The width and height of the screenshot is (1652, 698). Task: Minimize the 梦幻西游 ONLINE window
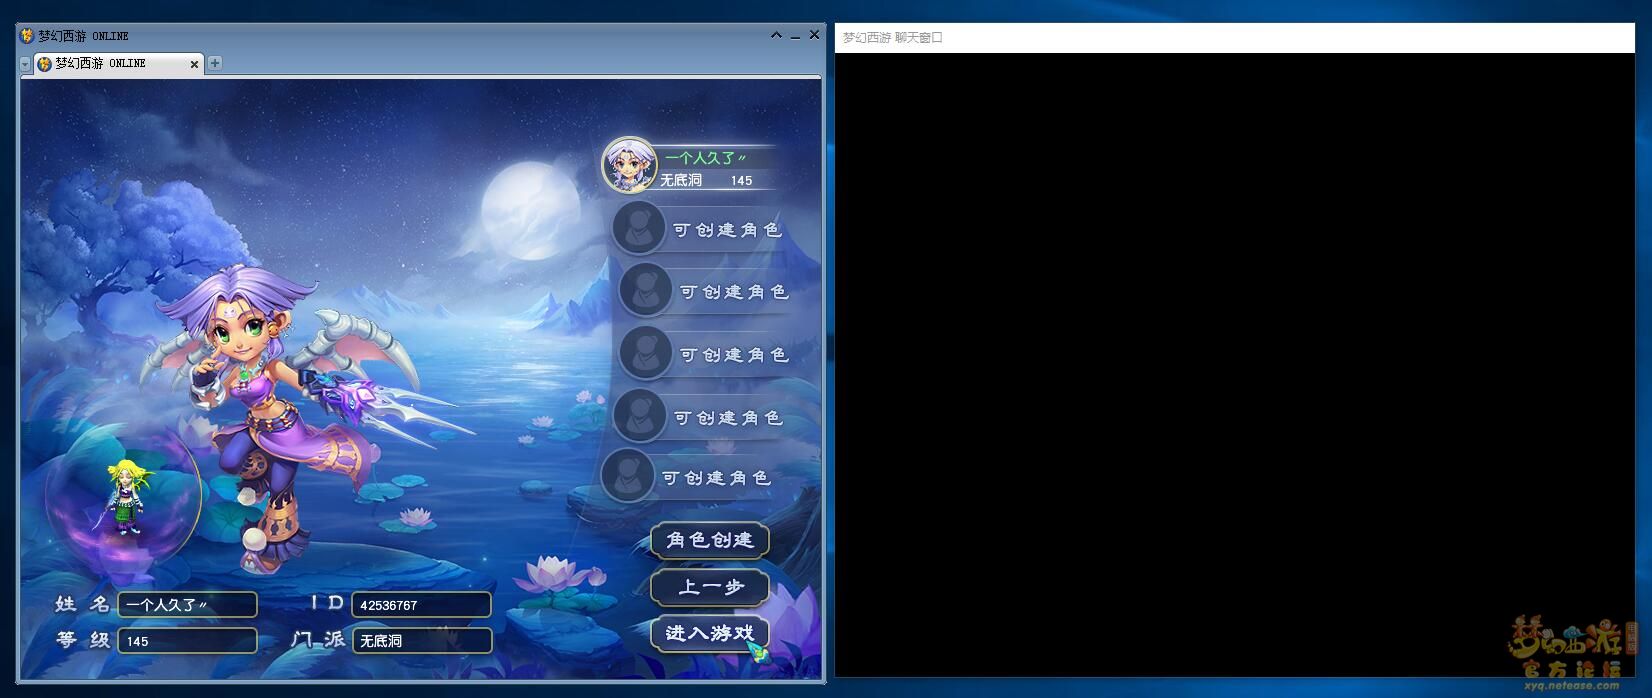795,36
